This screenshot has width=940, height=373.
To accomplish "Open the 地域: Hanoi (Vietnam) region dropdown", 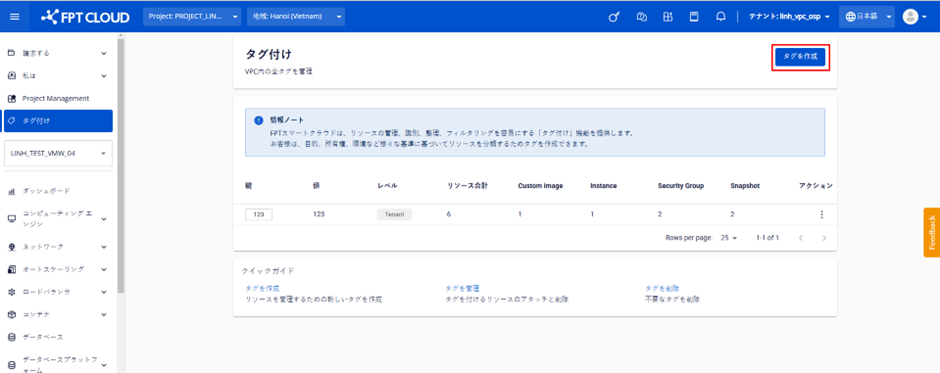I will click(296, 17).
